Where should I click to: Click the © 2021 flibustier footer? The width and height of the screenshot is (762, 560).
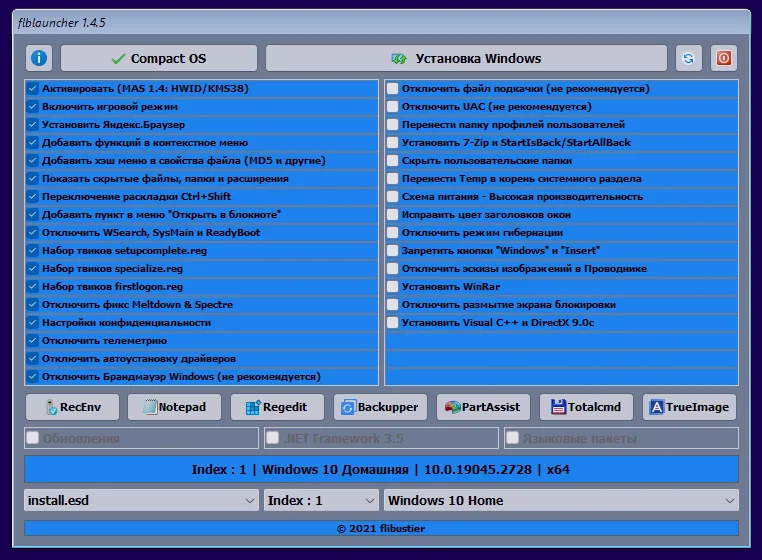[381, 528]
